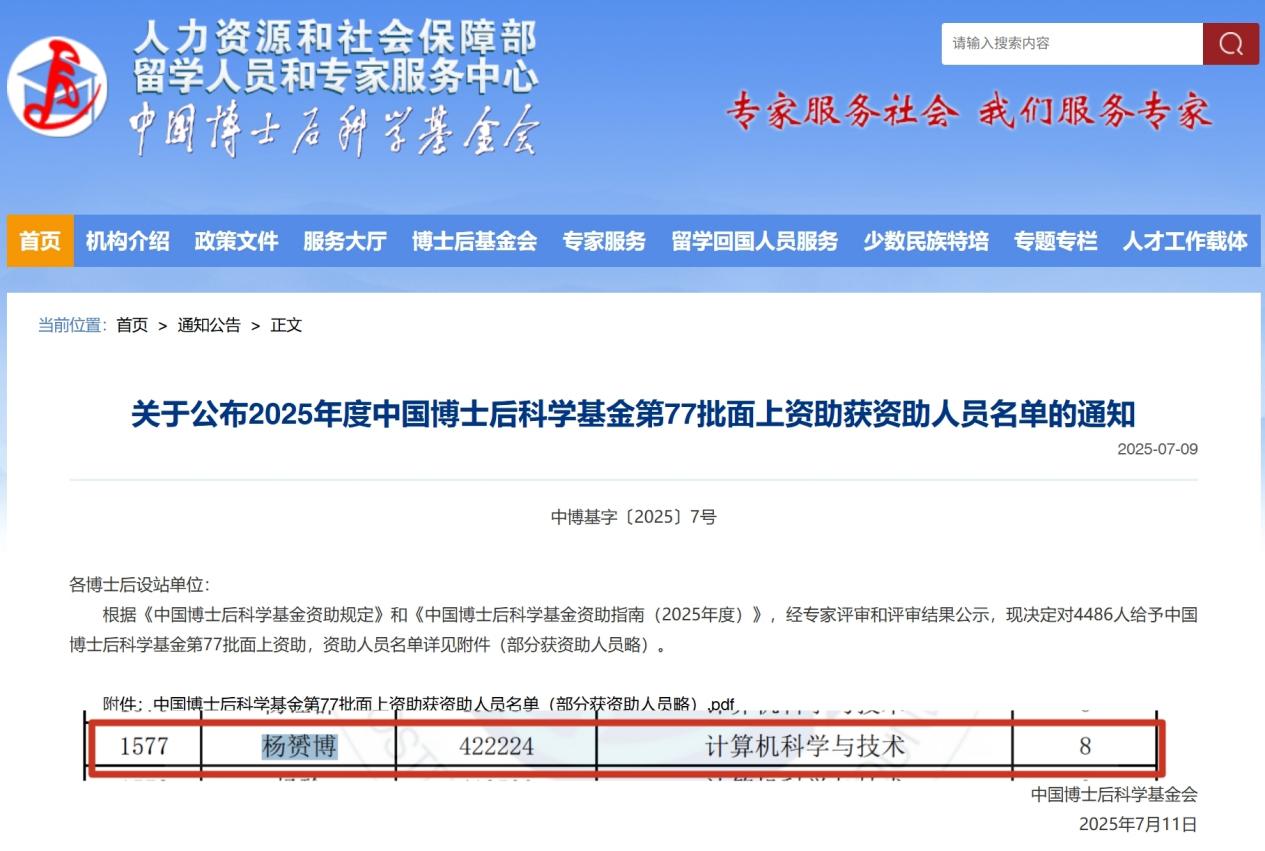Click the article title about 第77批面上资助
This screenshot has width=1265, height=851.
pos(633,414)
